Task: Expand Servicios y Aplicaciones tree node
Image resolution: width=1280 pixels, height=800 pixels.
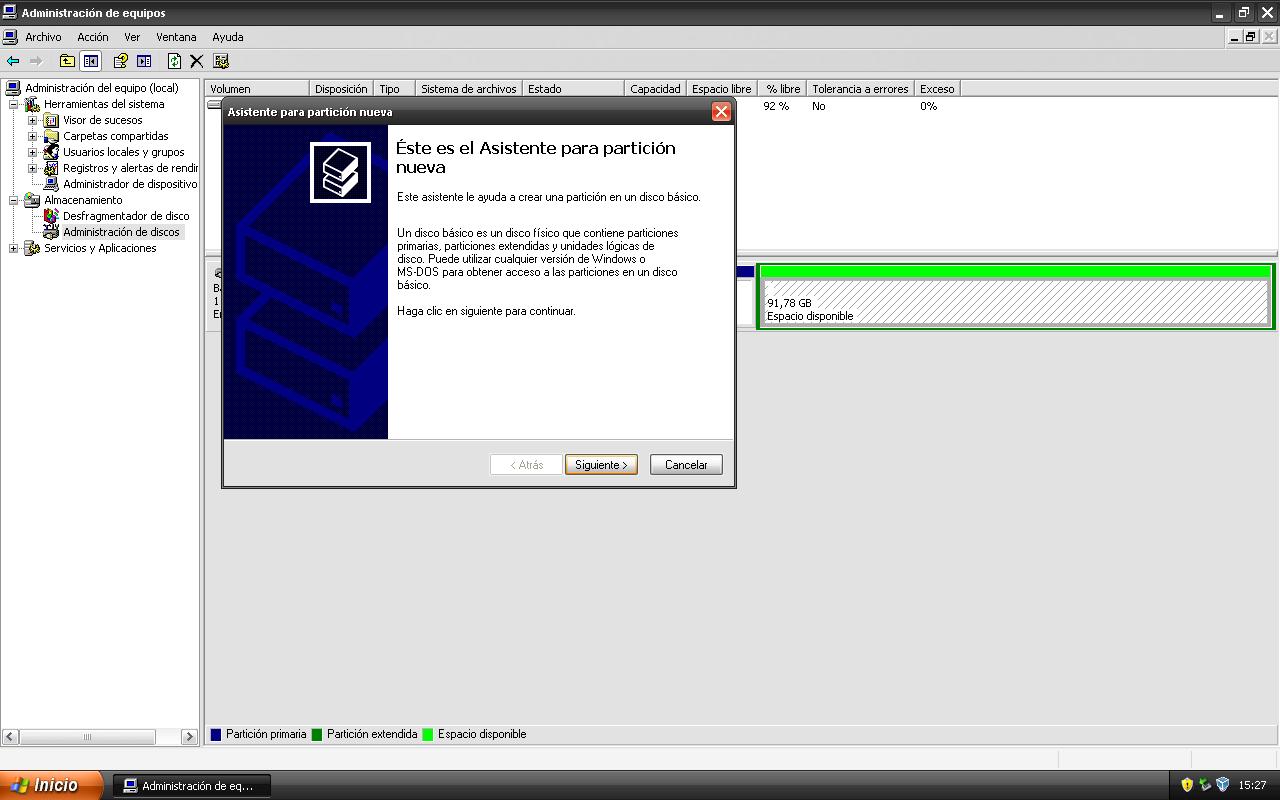Action: pyautogui.click(x=13, y=248)
